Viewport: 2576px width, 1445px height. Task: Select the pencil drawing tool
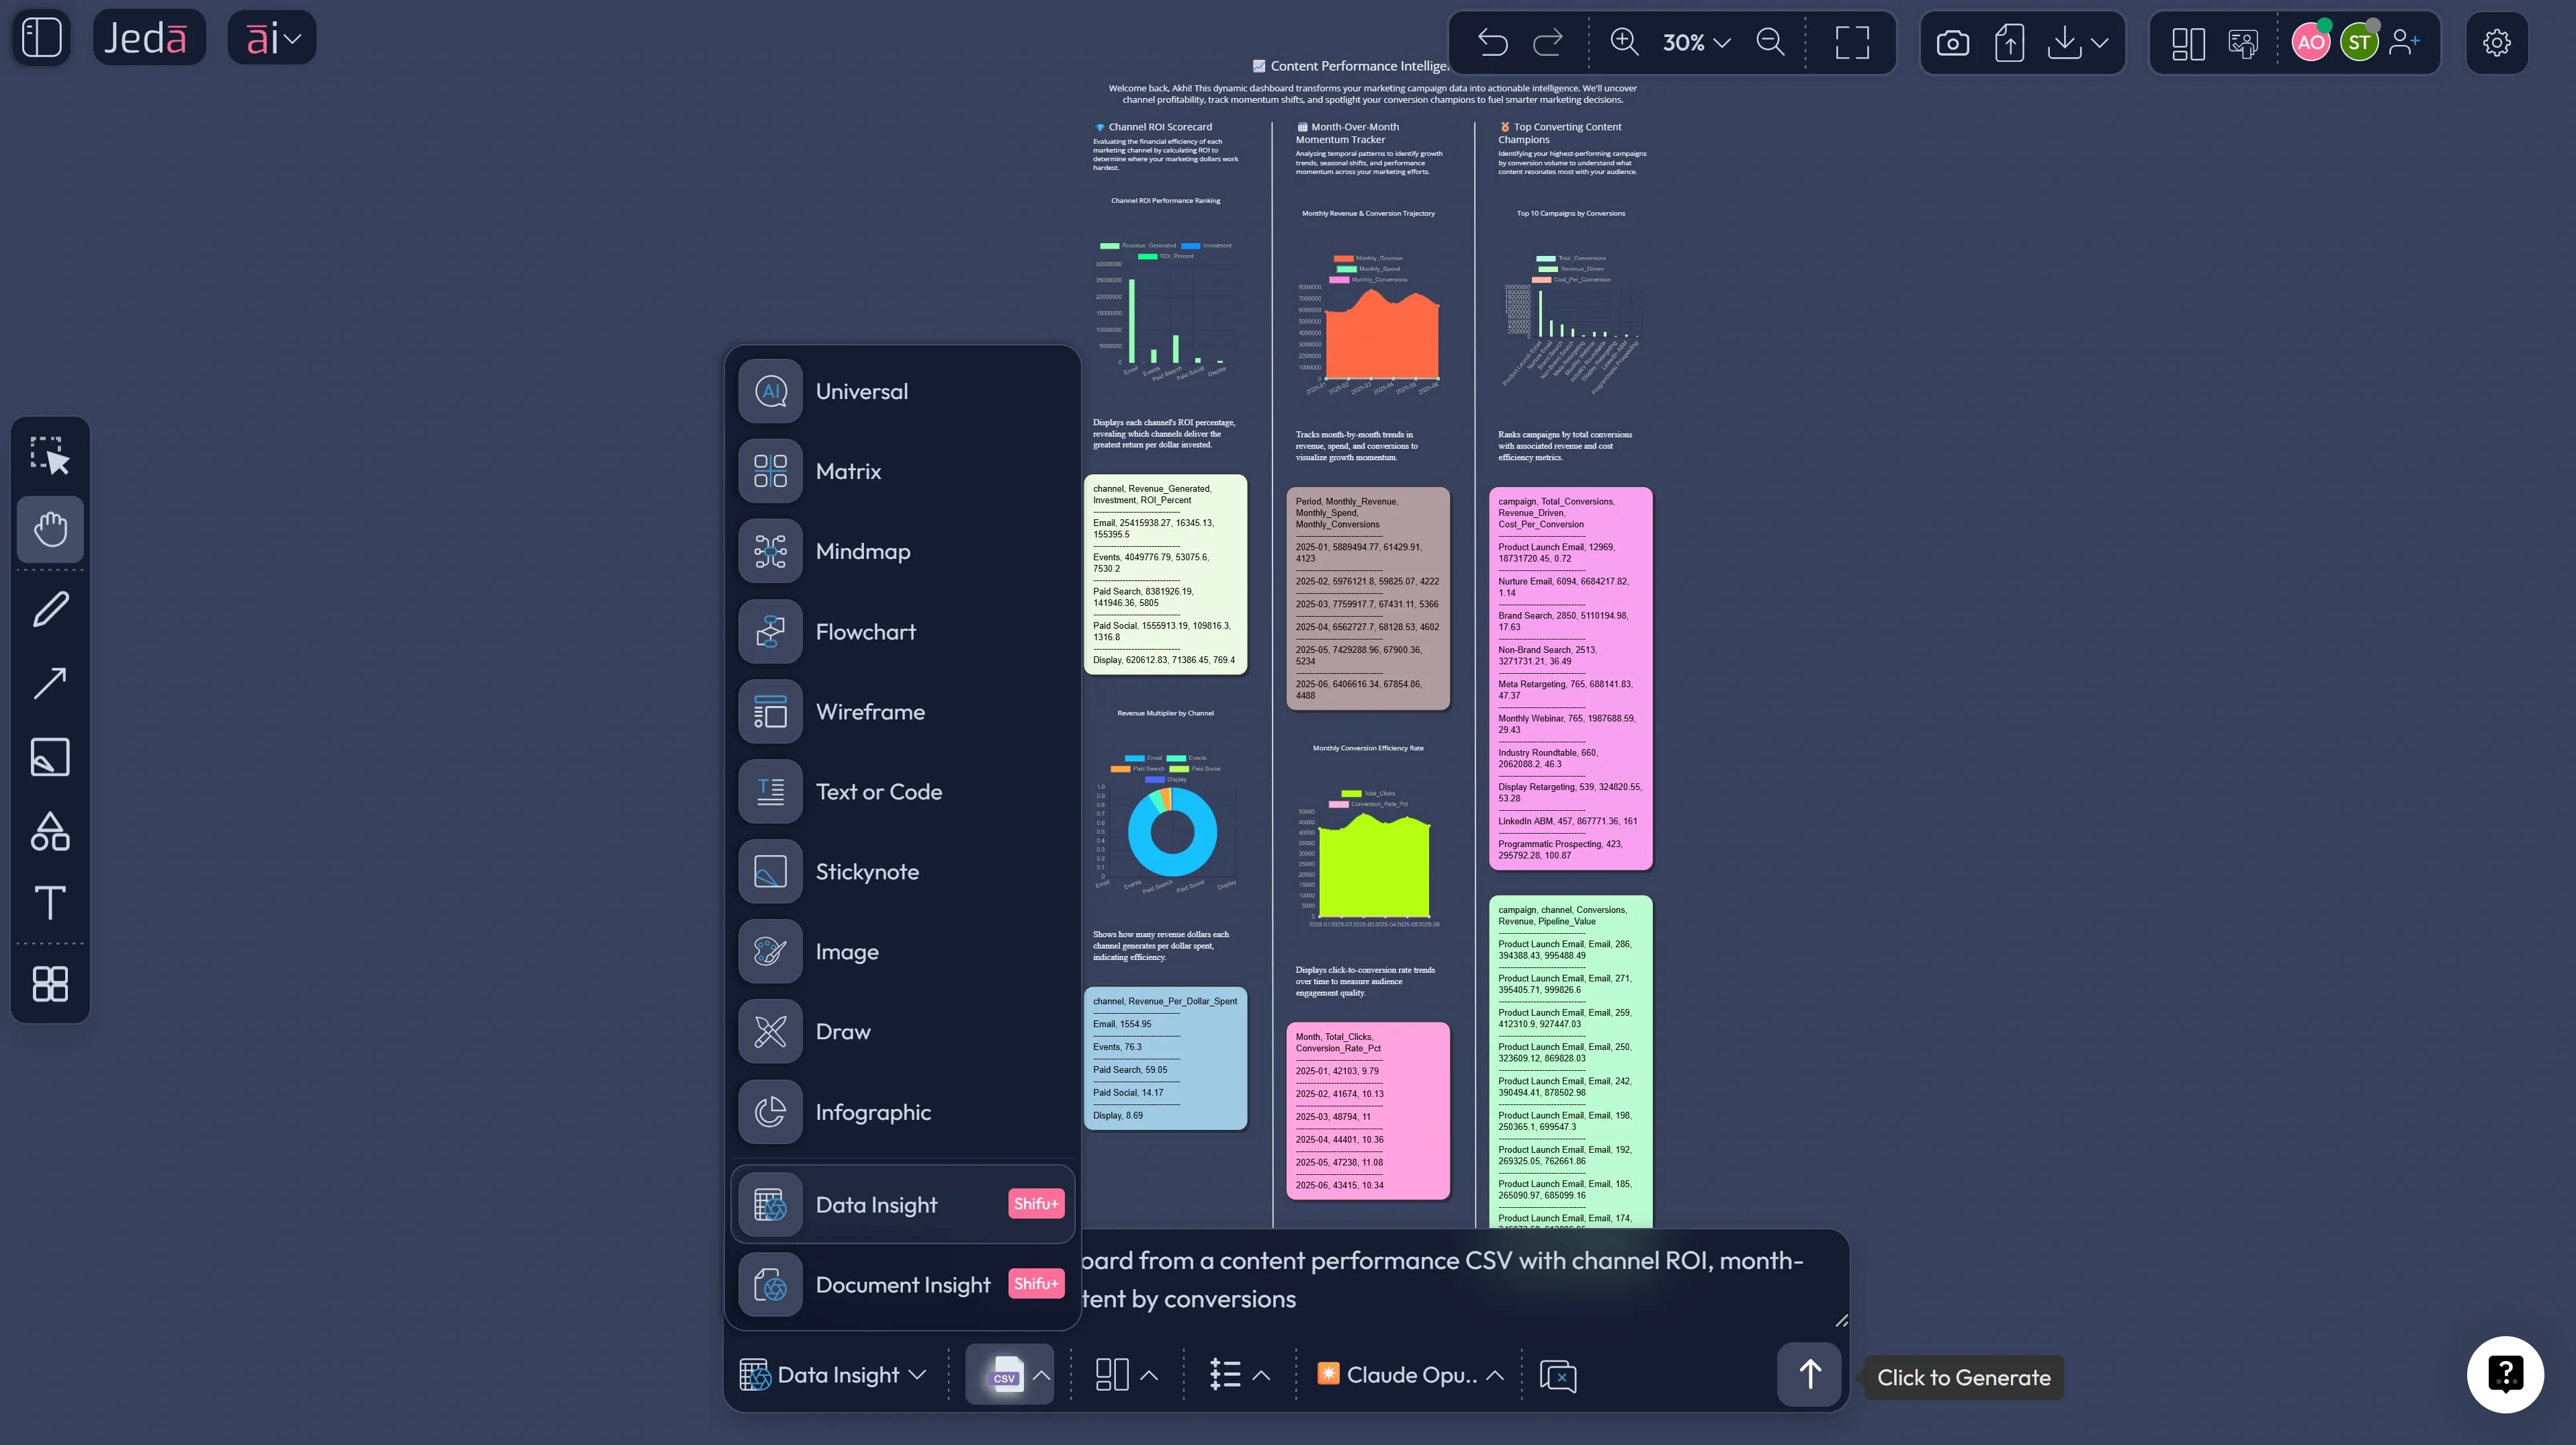(49, 608)
